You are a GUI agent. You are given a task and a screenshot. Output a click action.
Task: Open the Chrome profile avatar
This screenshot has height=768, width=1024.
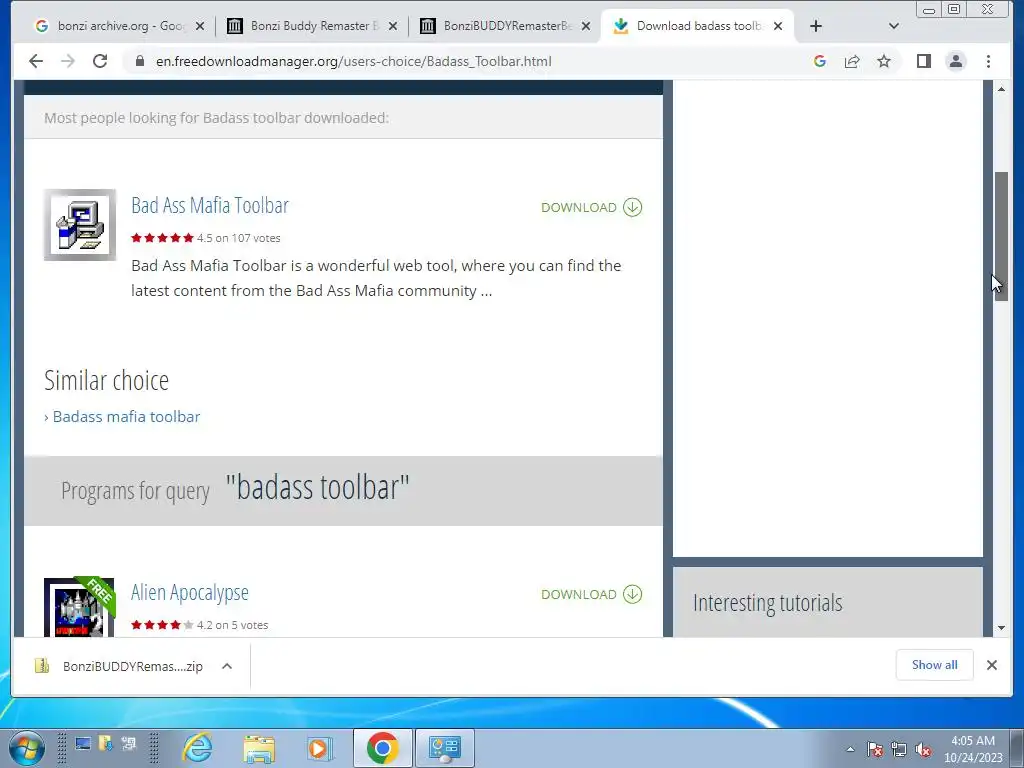click(x=956, y=61)
